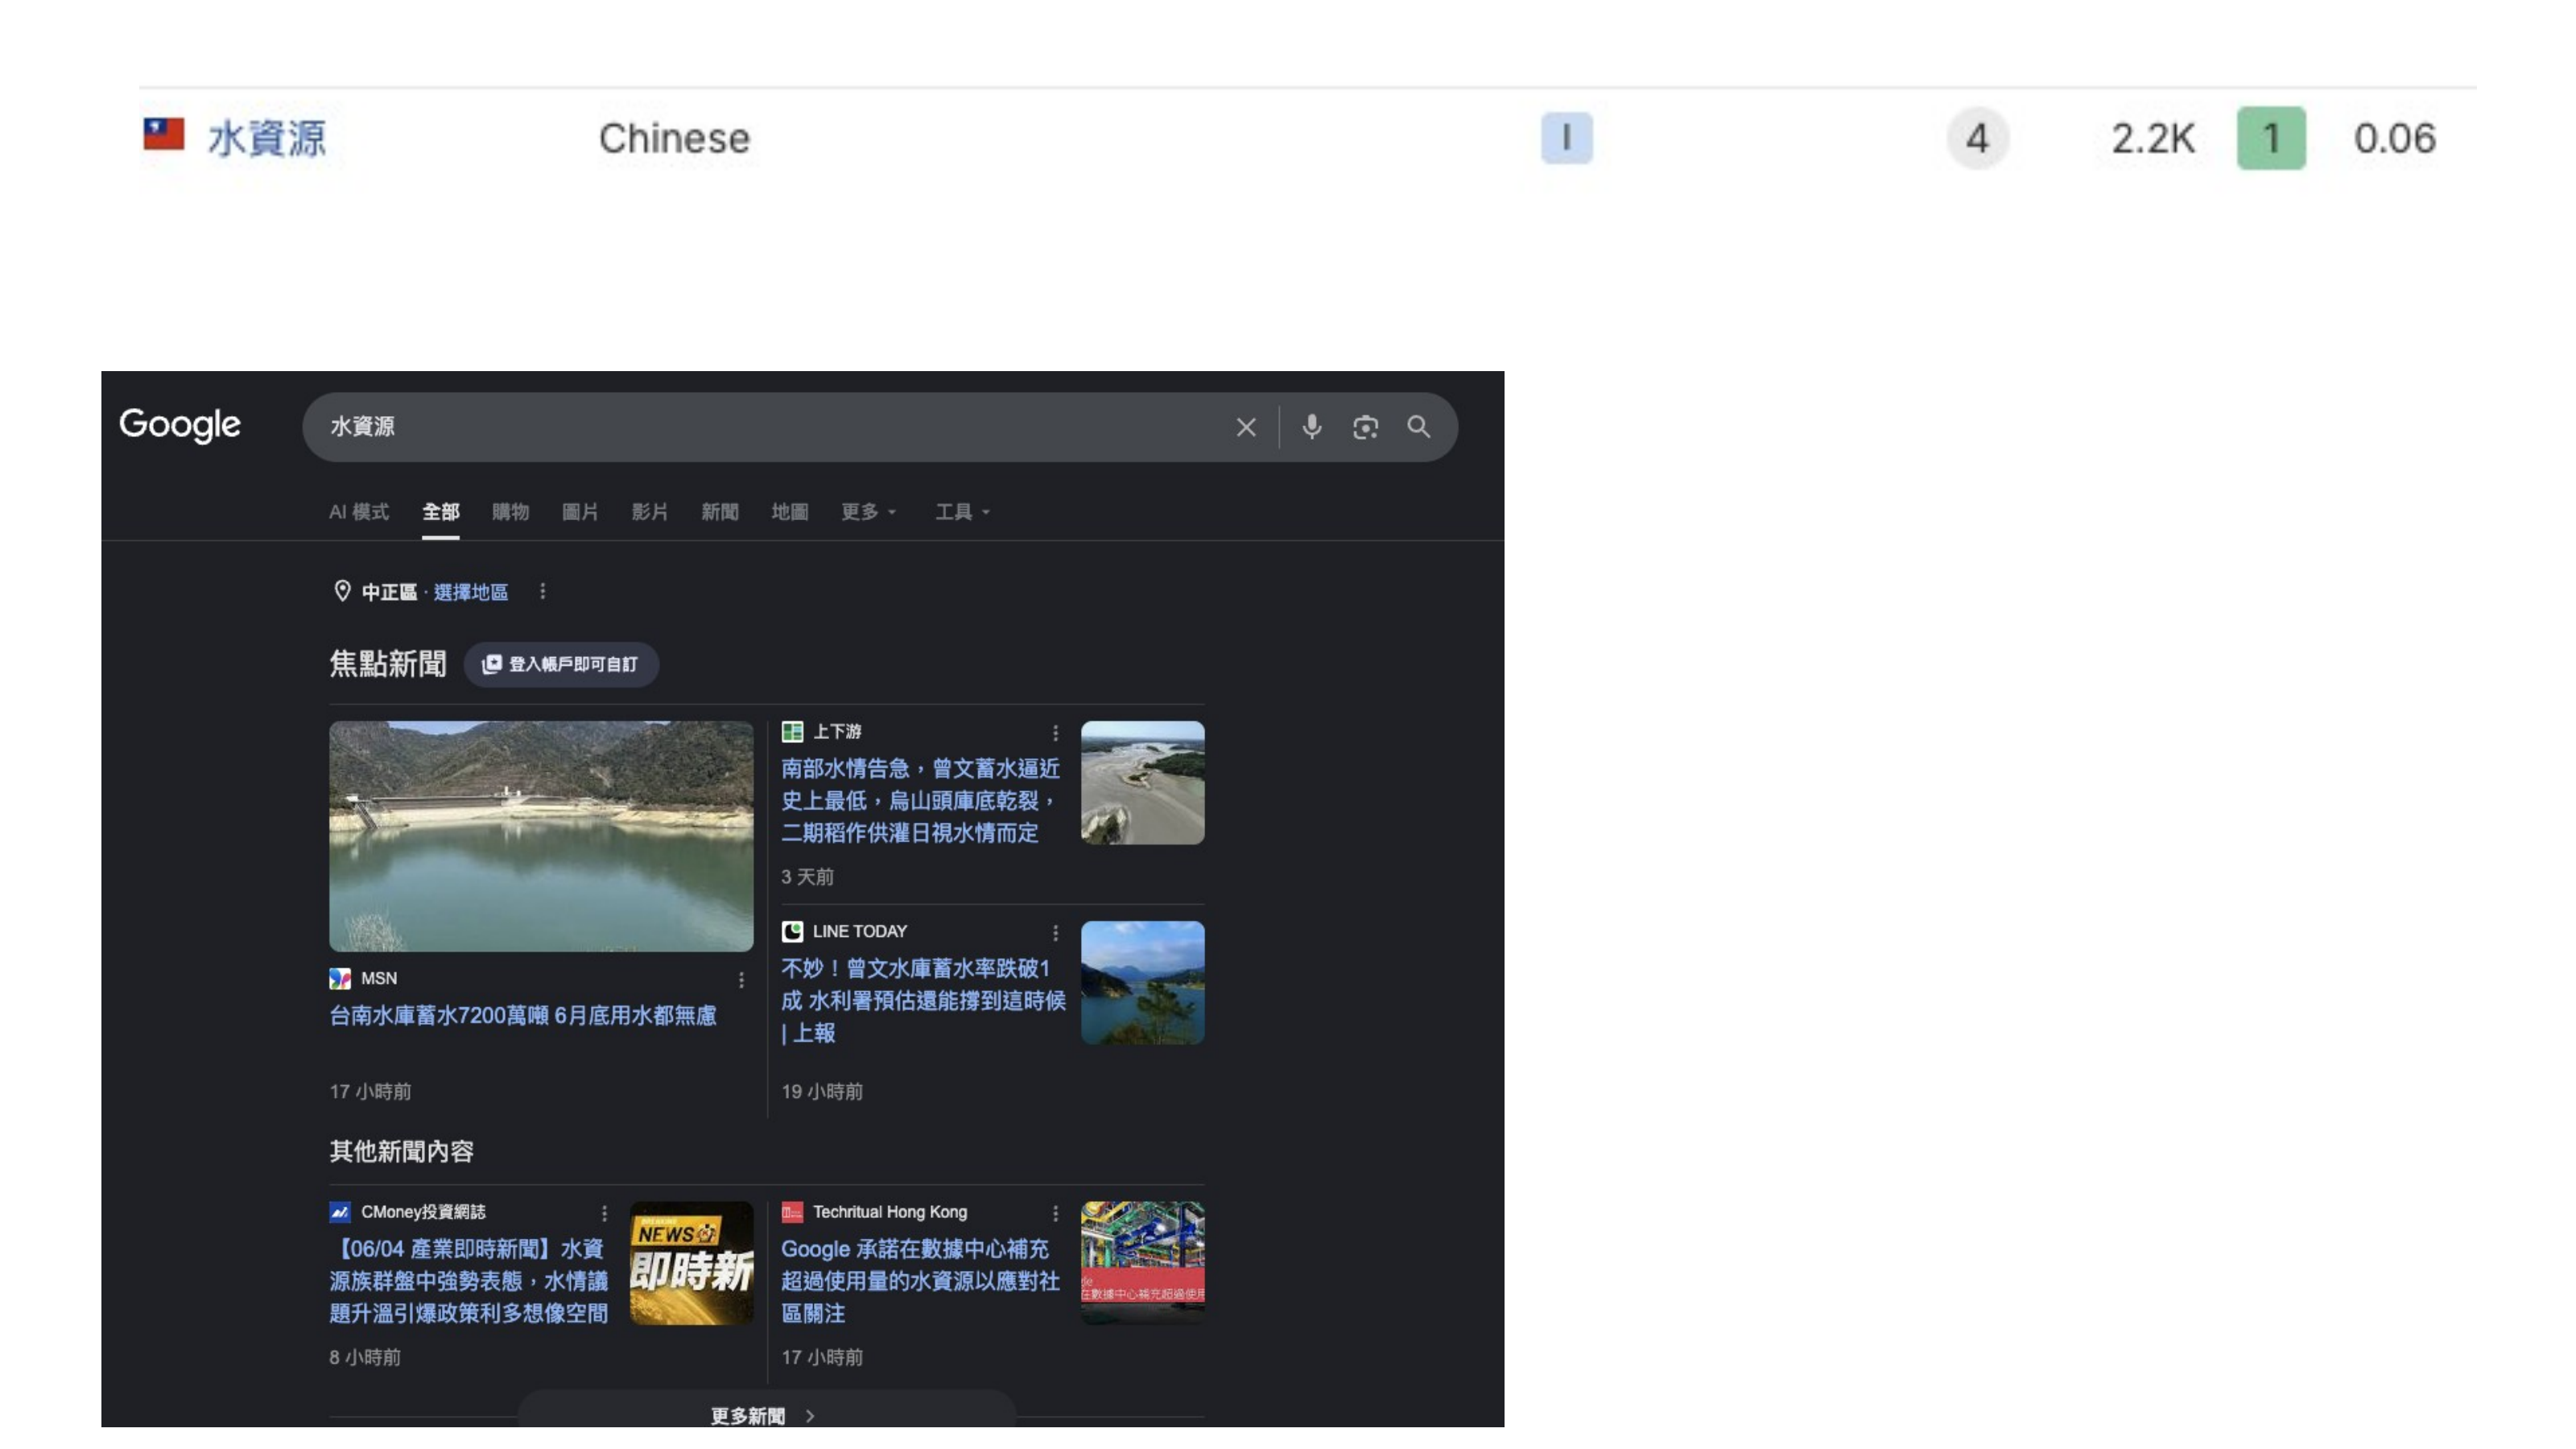Click the MSN source favicon
This screenshot has height=1449, width=2576.
(x=340, y=979)
